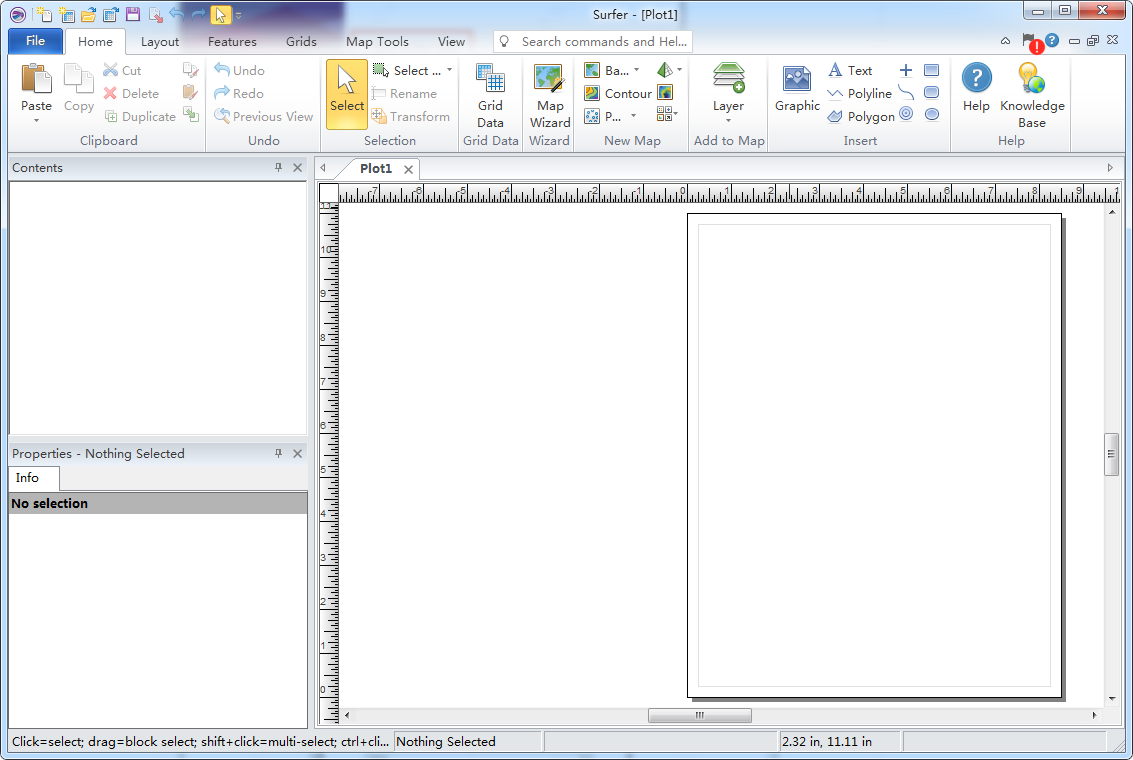
Task: Switch to the Features ribbon tab
Action: [x=232, y=42]
